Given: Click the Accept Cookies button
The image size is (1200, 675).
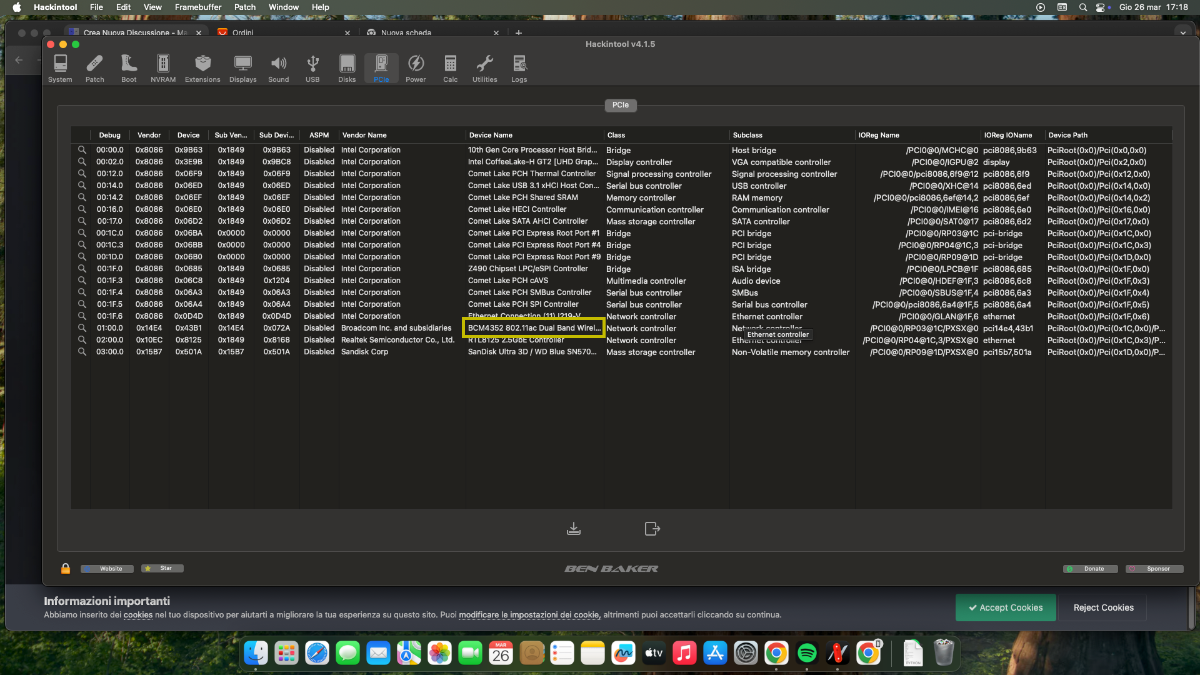Looking at the screenshot, I should (x=1005, y=607).
